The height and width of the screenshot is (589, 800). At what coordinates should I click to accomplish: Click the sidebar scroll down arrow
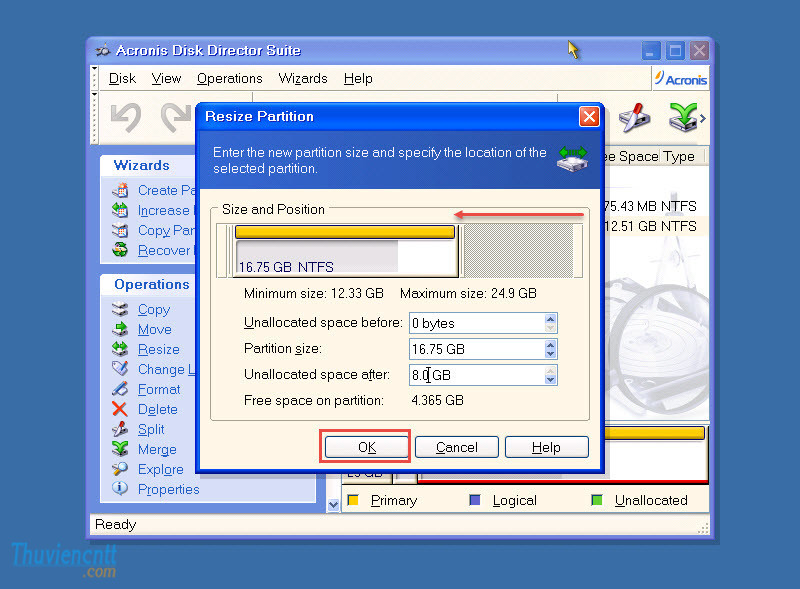[x=334, y=505]
